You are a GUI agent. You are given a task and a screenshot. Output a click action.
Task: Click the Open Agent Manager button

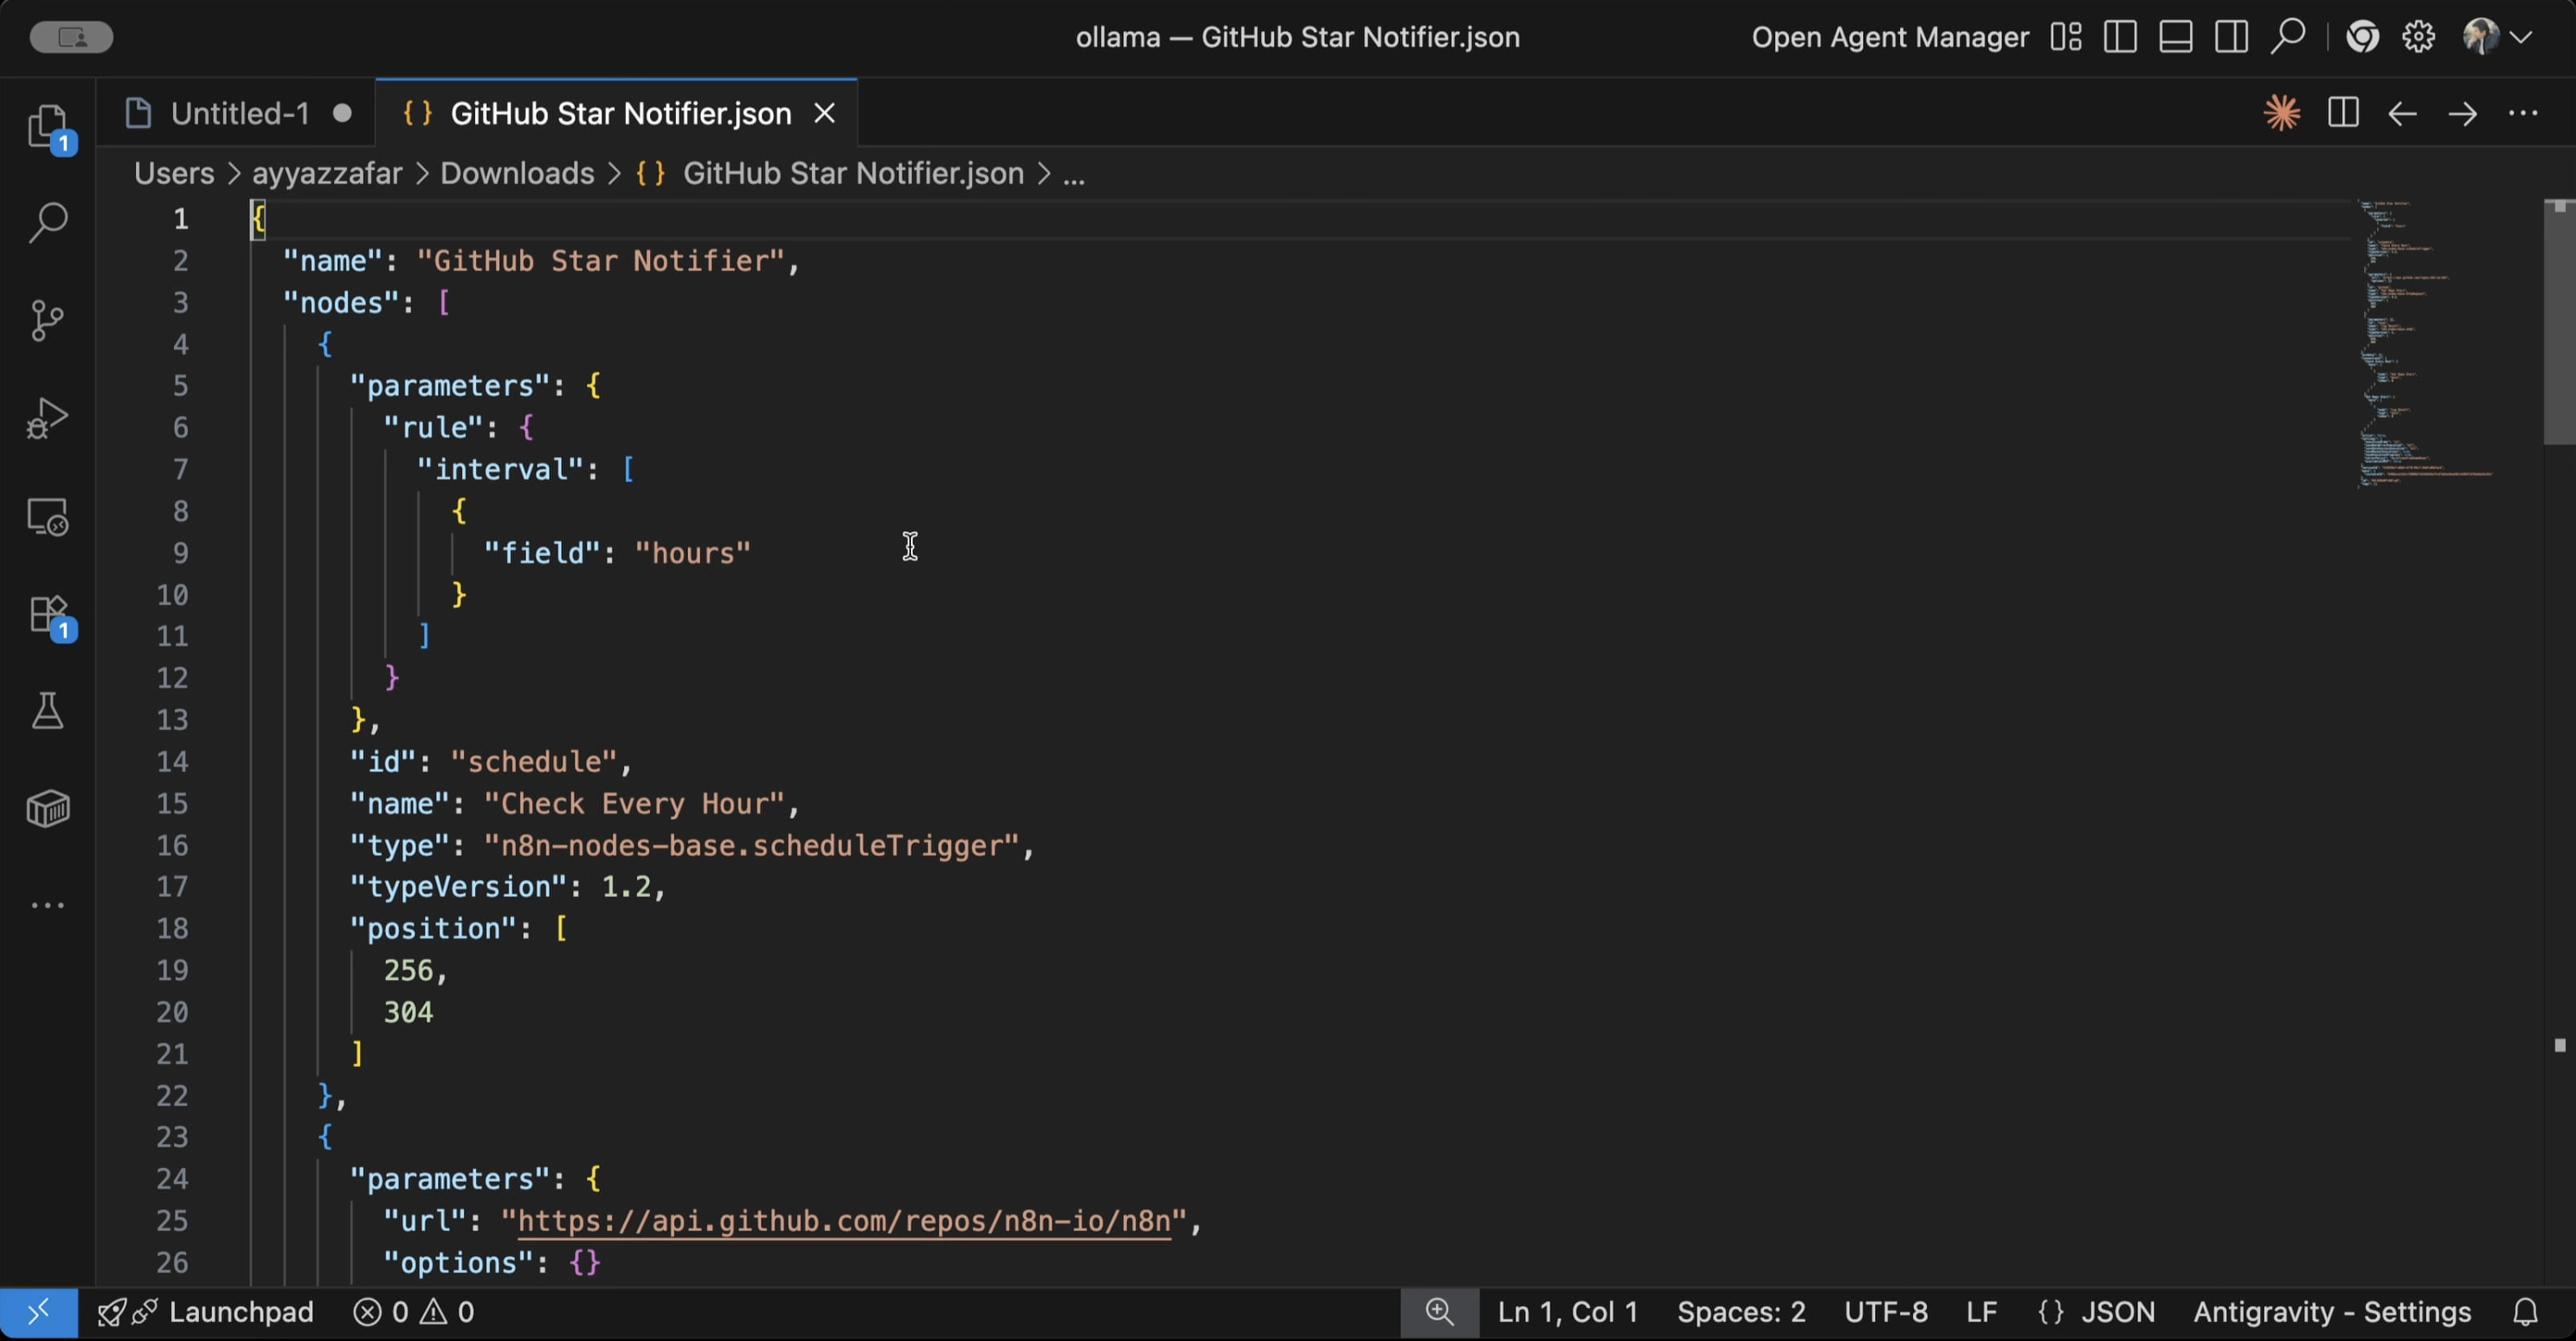(1889, 37)
